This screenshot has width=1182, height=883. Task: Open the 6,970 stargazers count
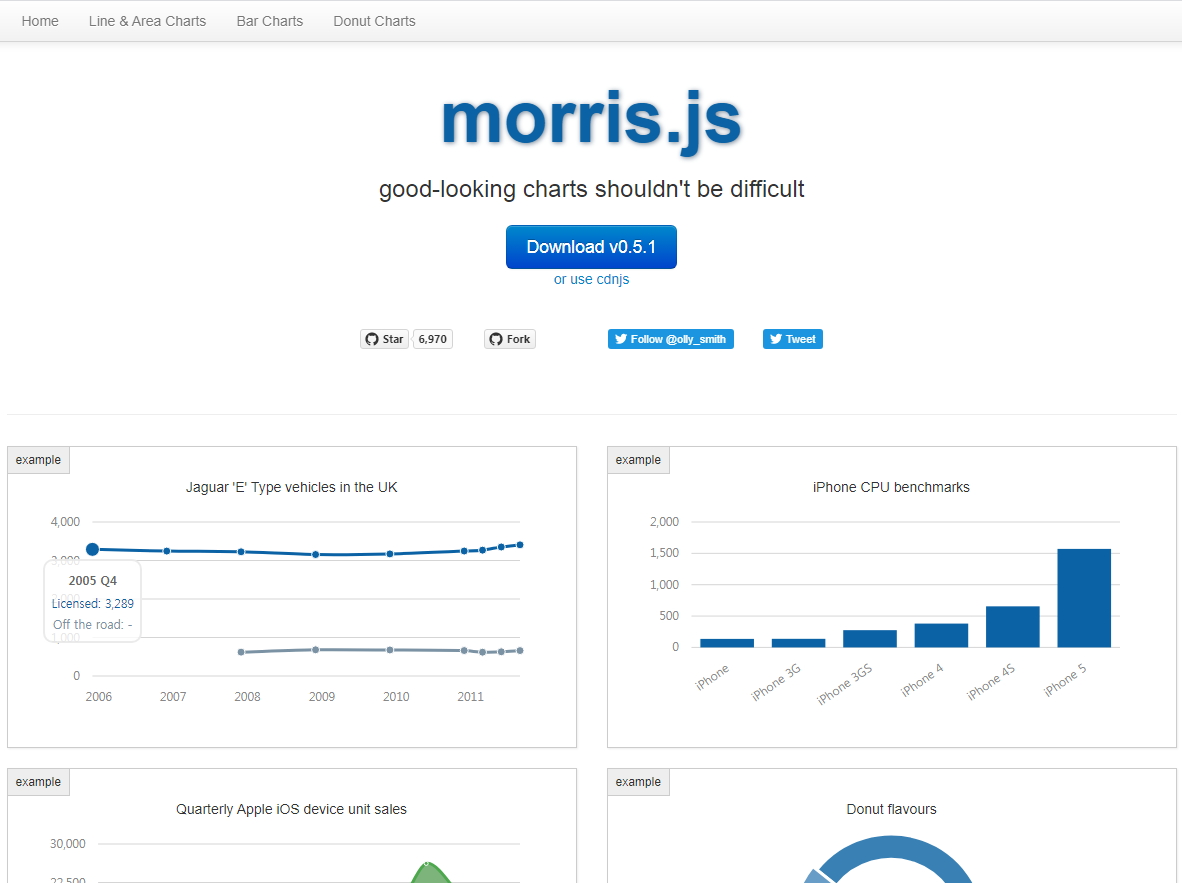tap(433, 339)
